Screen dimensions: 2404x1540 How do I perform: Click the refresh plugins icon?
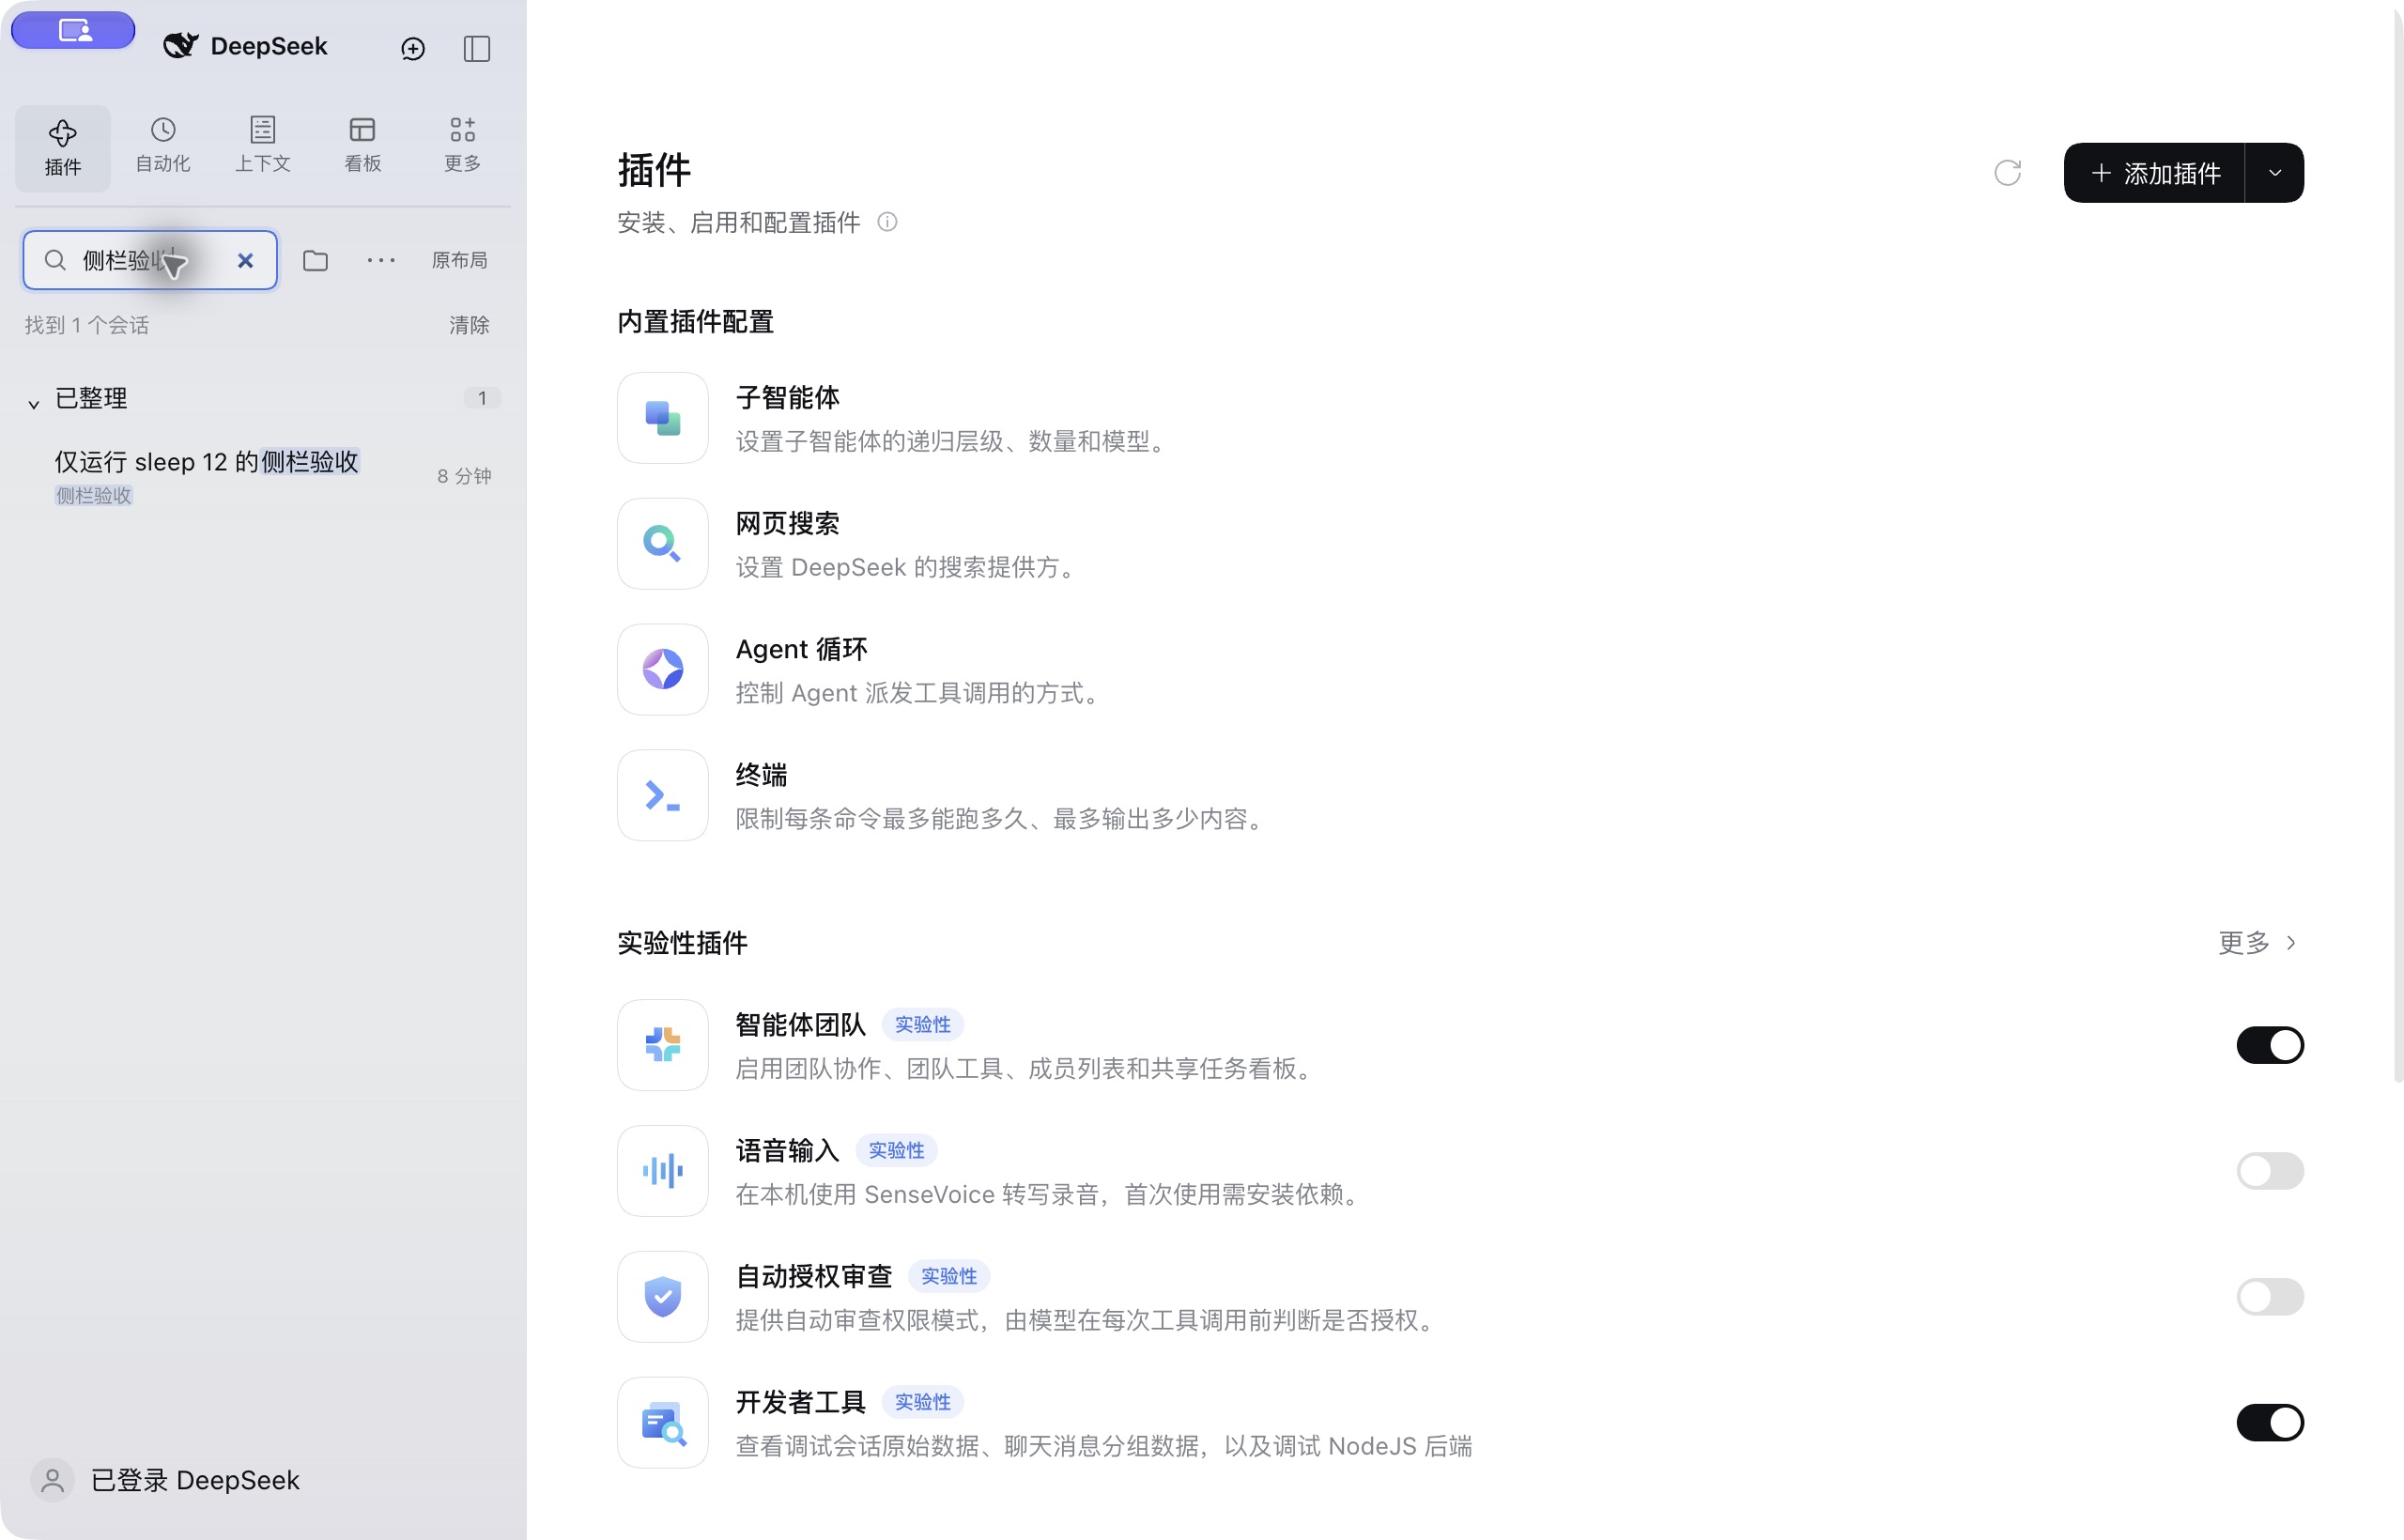click(x=2007, y=173)
